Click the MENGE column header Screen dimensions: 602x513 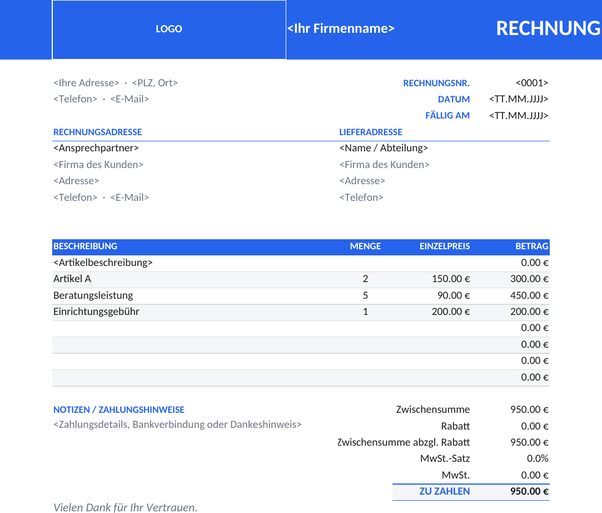click(x=365, y=247)
